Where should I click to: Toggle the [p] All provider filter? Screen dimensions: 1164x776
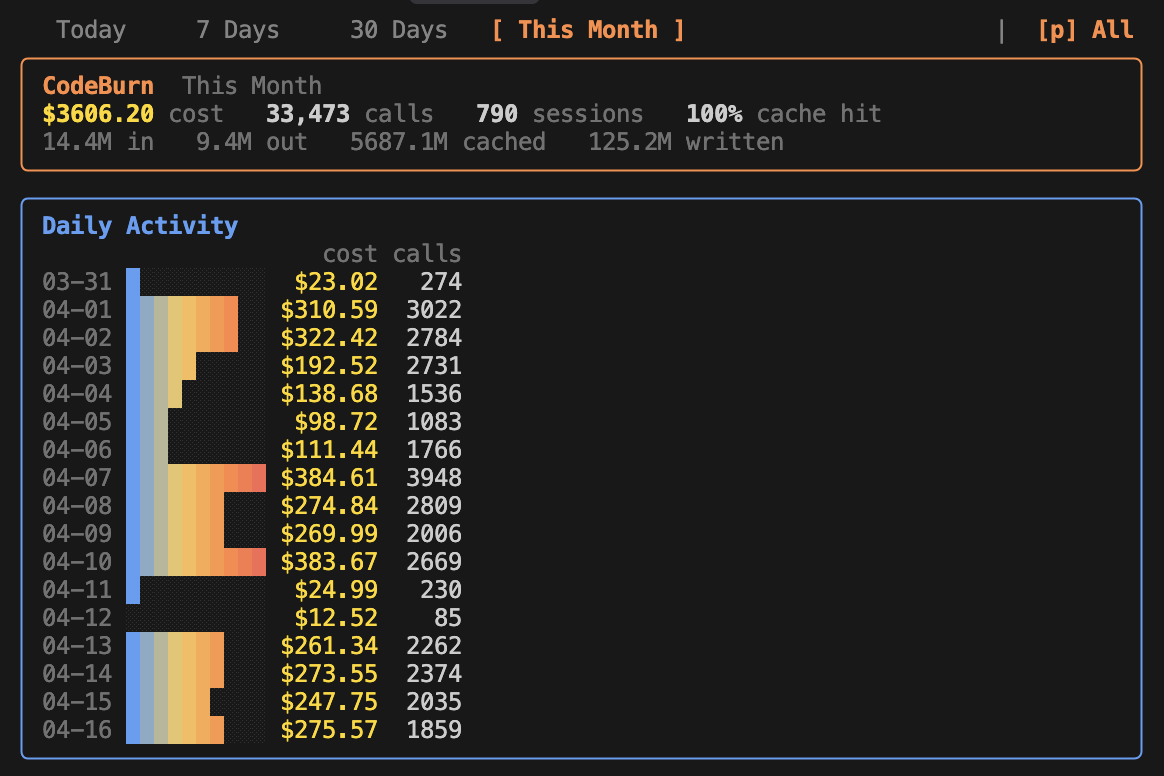(1085, 30)
